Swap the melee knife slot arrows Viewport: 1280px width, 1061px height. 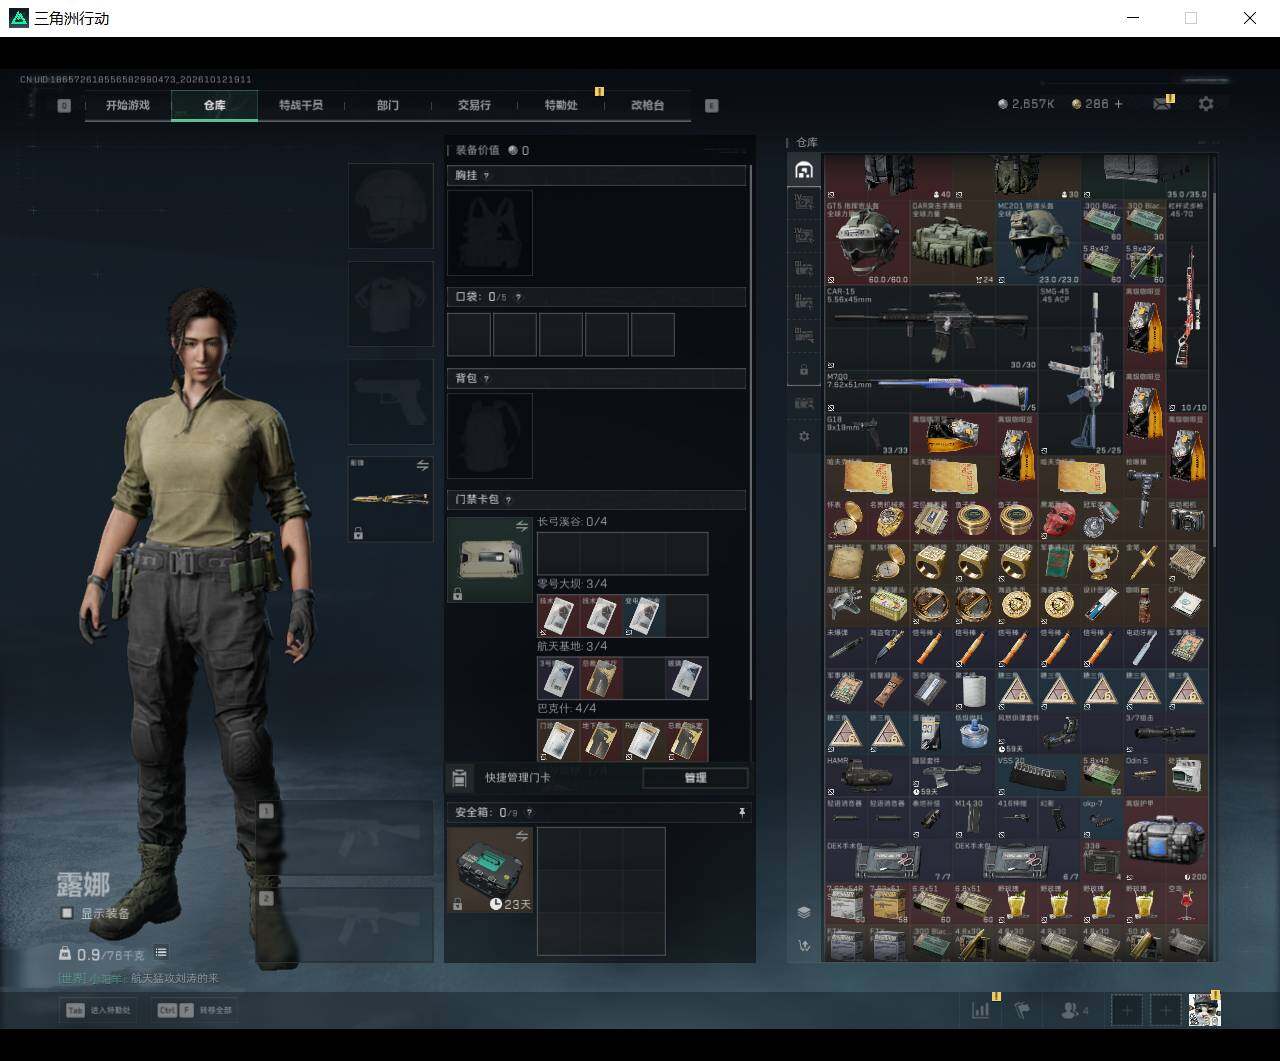[422, 466]
